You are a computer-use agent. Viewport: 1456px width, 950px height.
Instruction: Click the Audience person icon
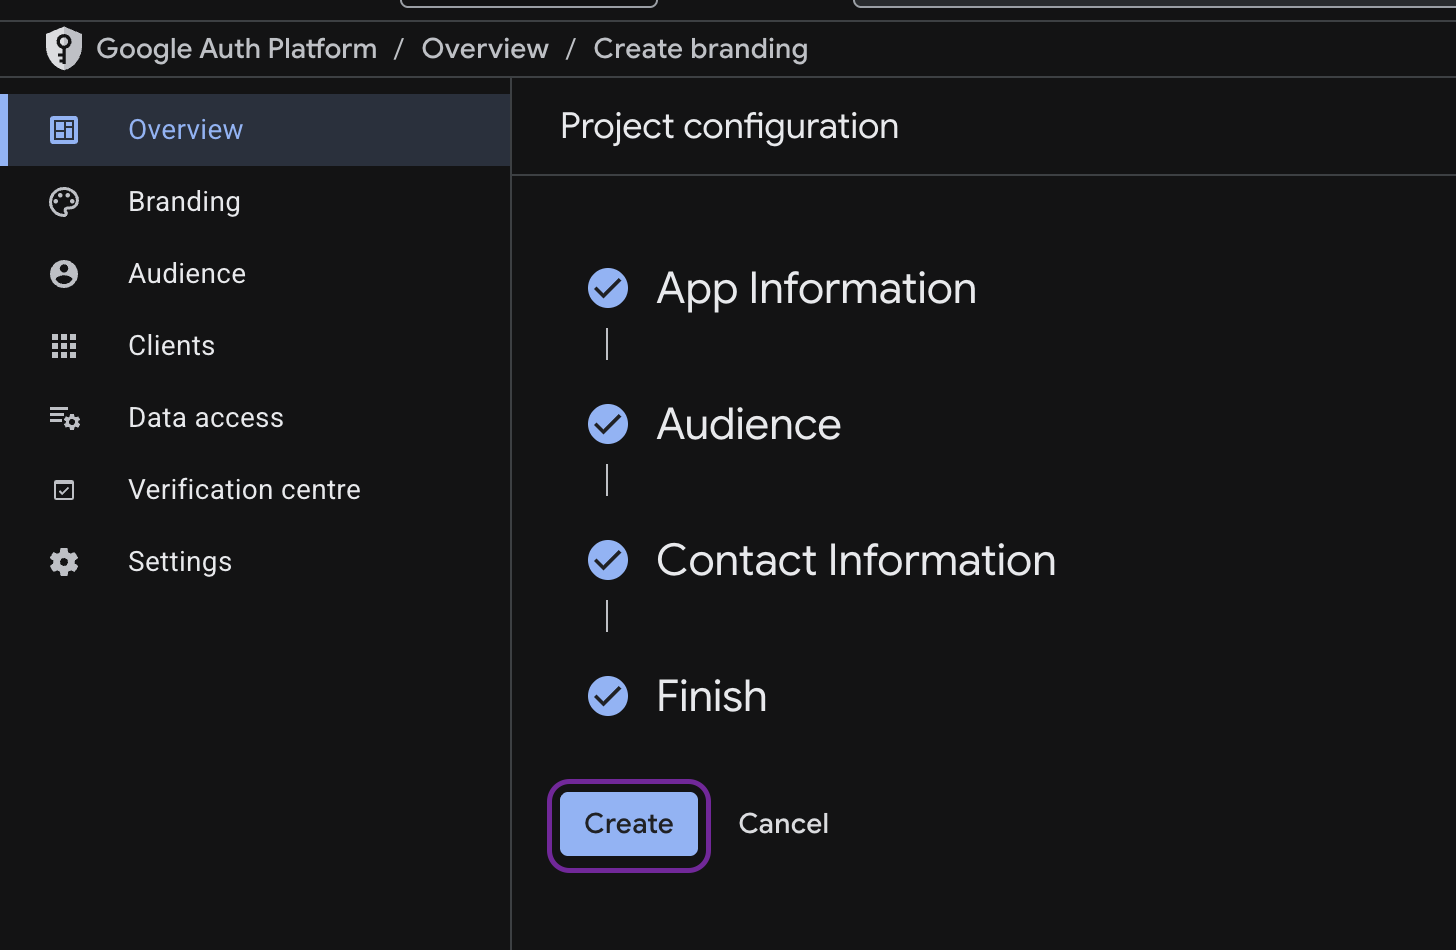coord(64,274)
